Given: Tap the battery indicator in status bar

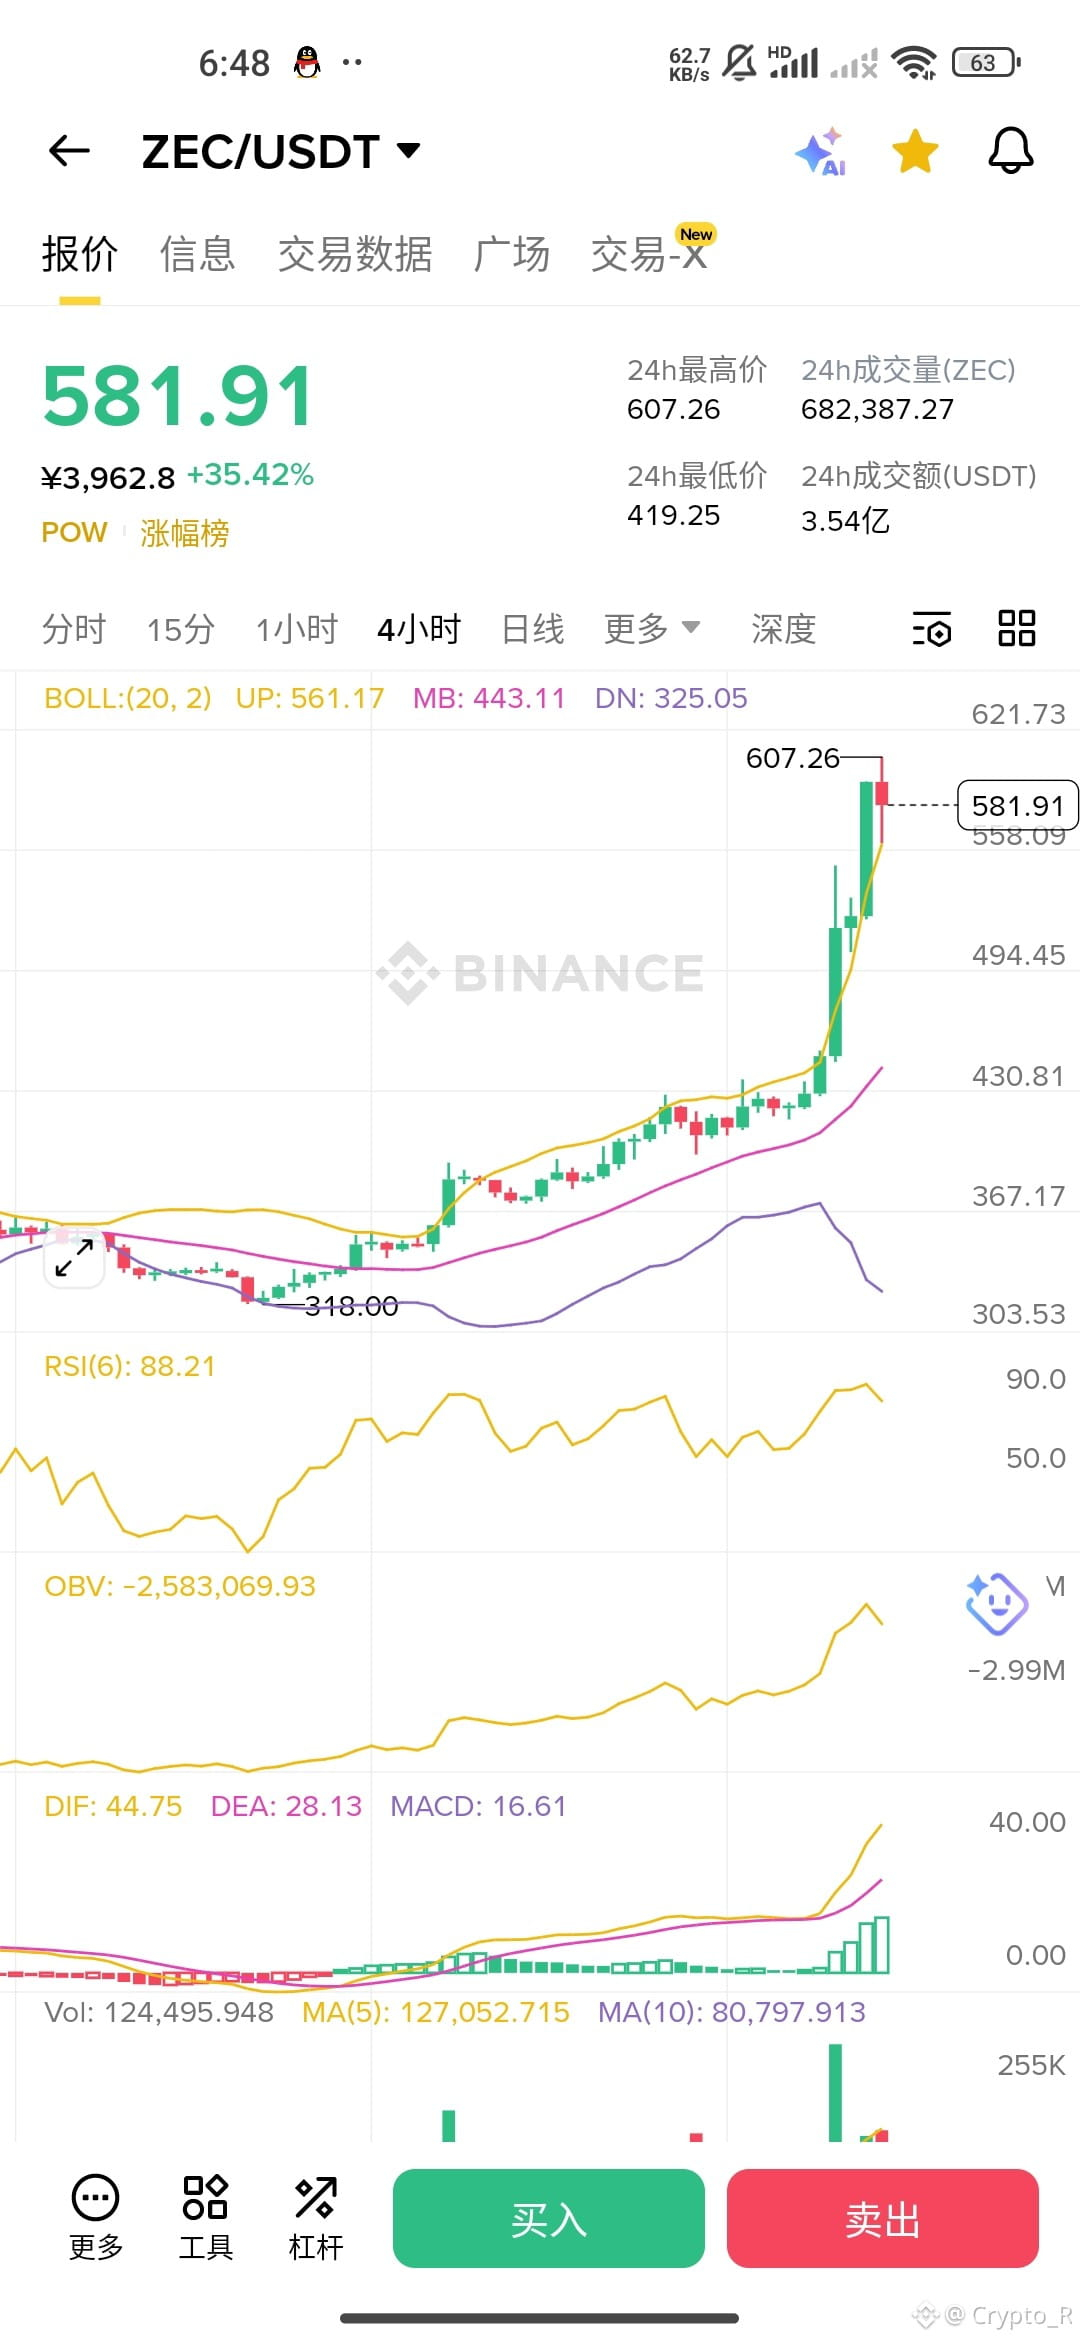Looking at the screenshot, I should tap(986, 63).
